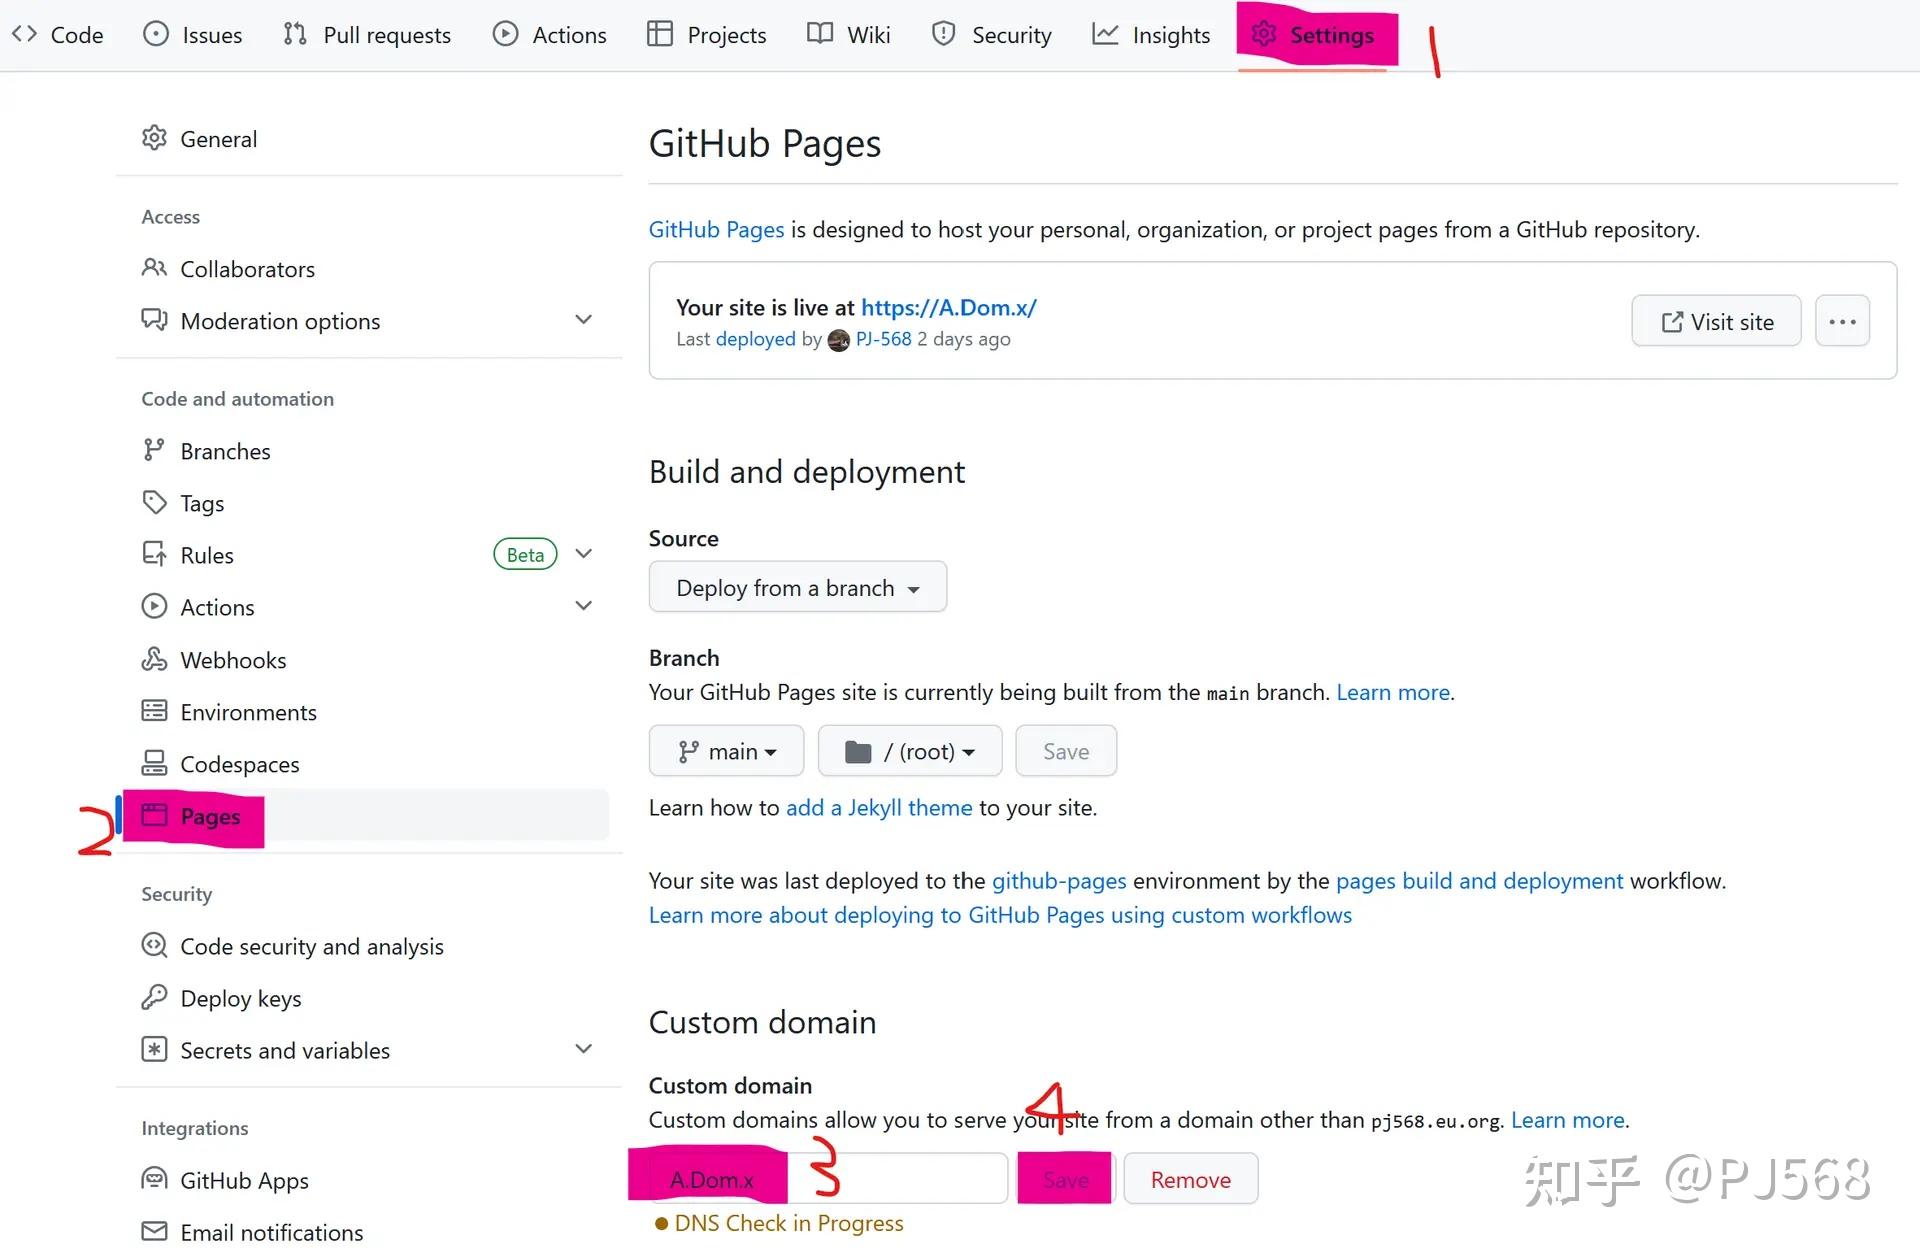Click the Environments icon in sidebar
The width and height of the screenshot is (1920, 1257).
pyautogui.click(x=154, y=711)
